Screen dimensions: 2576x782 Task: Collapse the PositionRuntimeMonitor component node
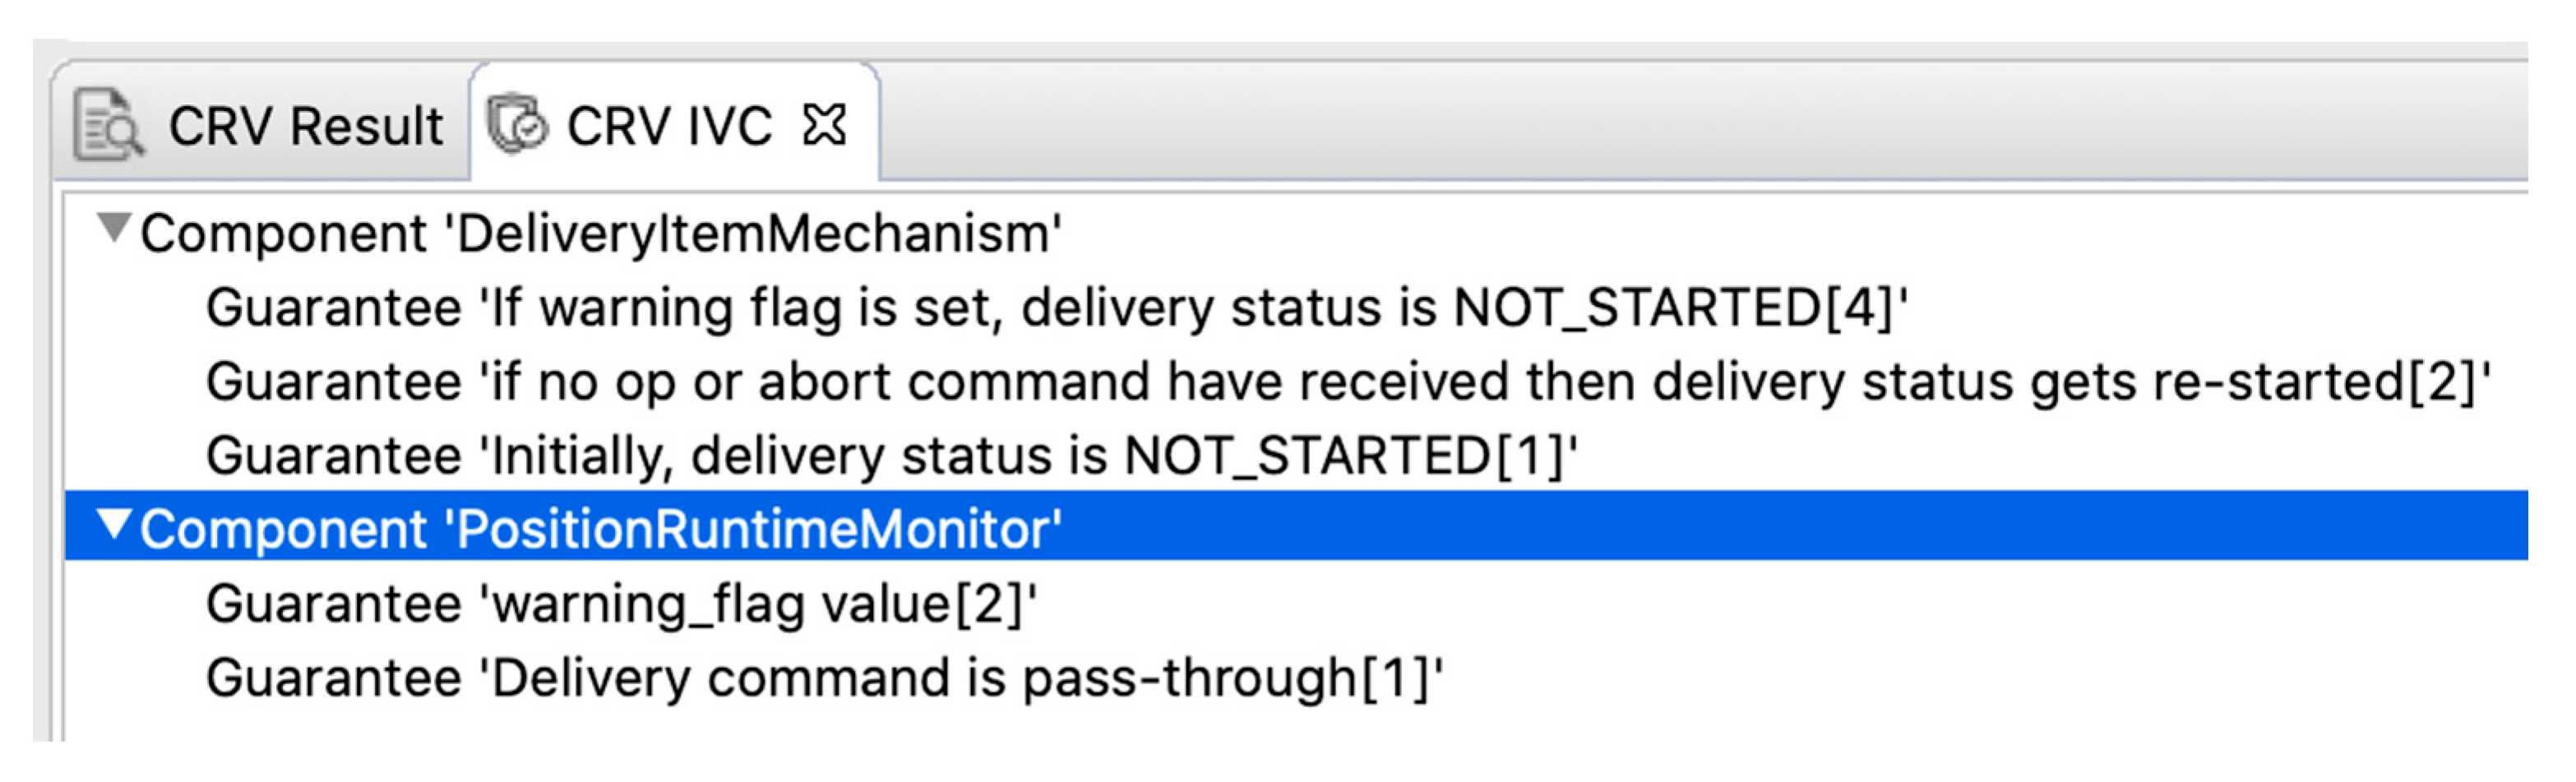114,523
